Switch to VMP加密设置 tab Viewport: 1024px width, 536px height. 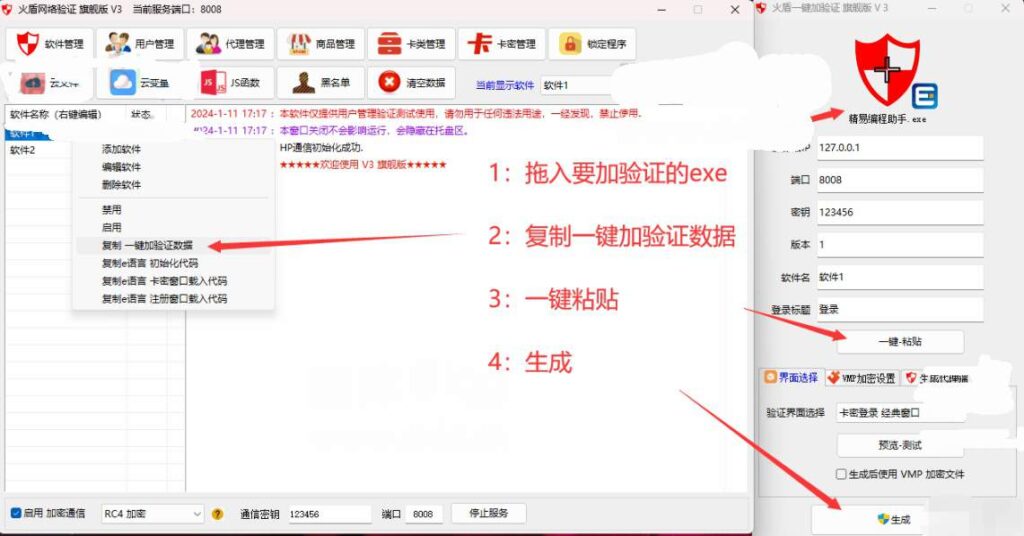coord(861,378)
